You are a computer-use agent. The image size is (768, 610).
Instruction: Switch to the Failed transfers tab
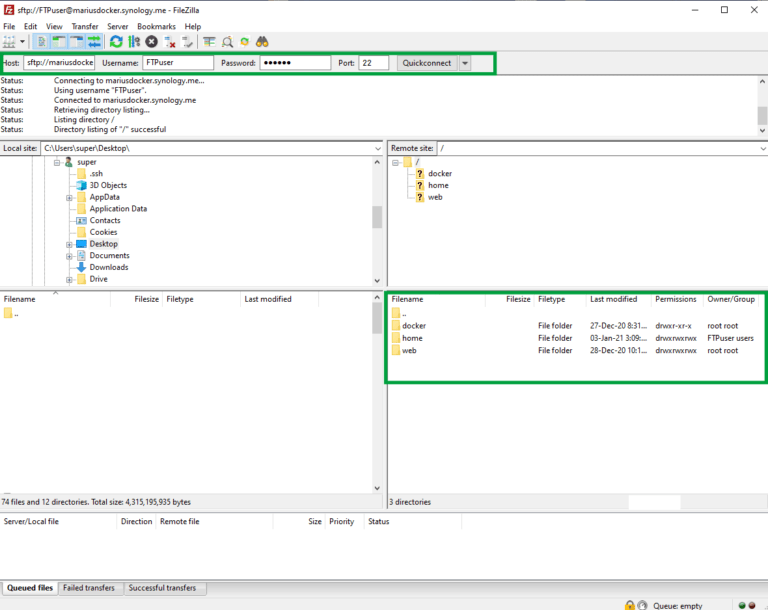89,588
